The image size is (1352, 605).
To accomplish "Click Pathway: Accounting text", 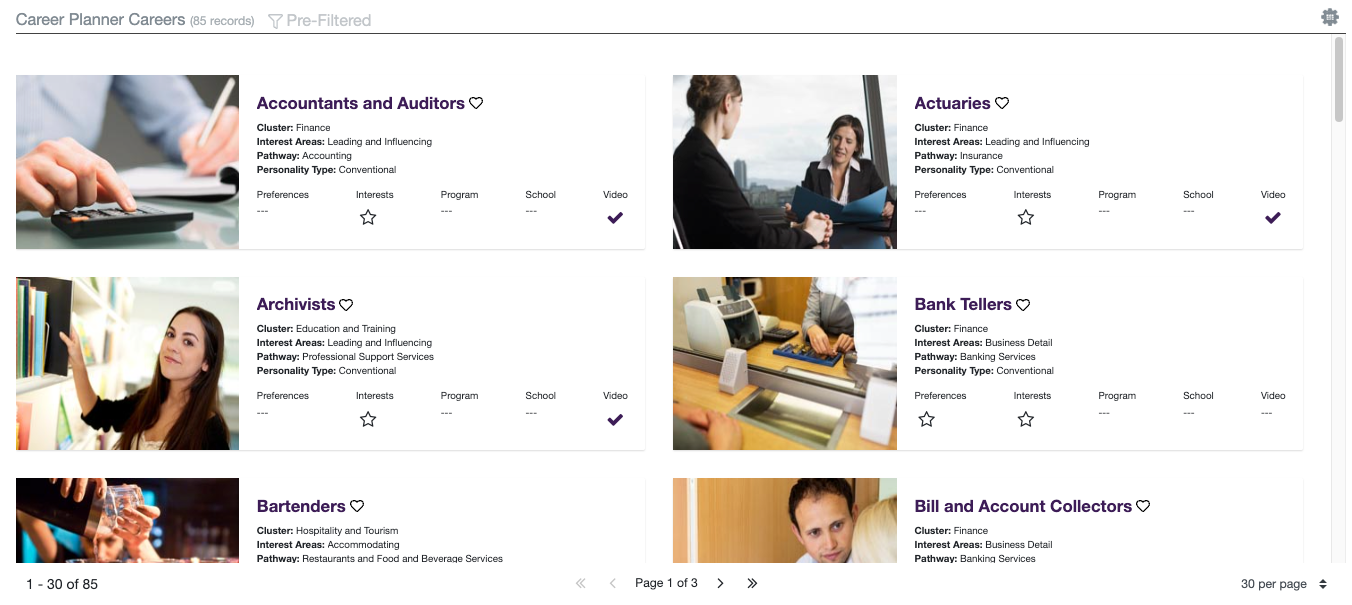I will 305,156.
